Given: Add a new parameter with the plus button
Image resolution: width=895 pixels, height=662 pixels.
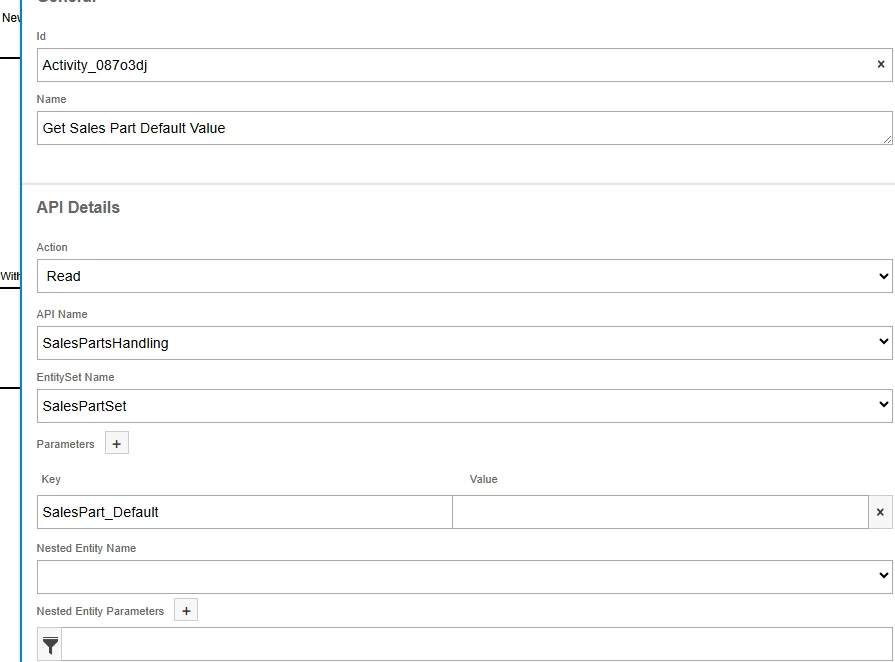Looking at the screenshot, I should [x=117, y=444].
